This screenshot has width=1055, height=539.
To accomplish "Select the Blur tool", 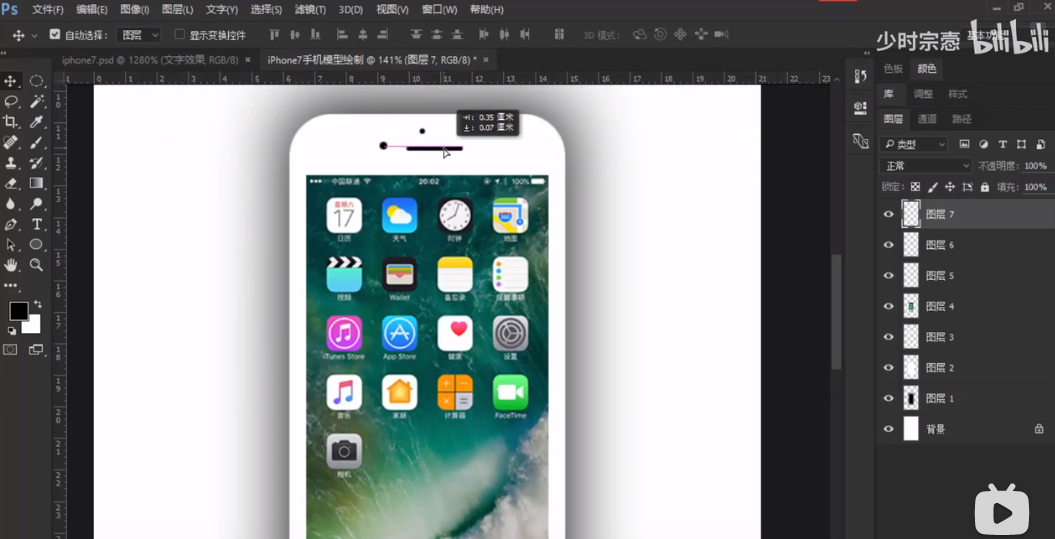I will coord(11,203).
